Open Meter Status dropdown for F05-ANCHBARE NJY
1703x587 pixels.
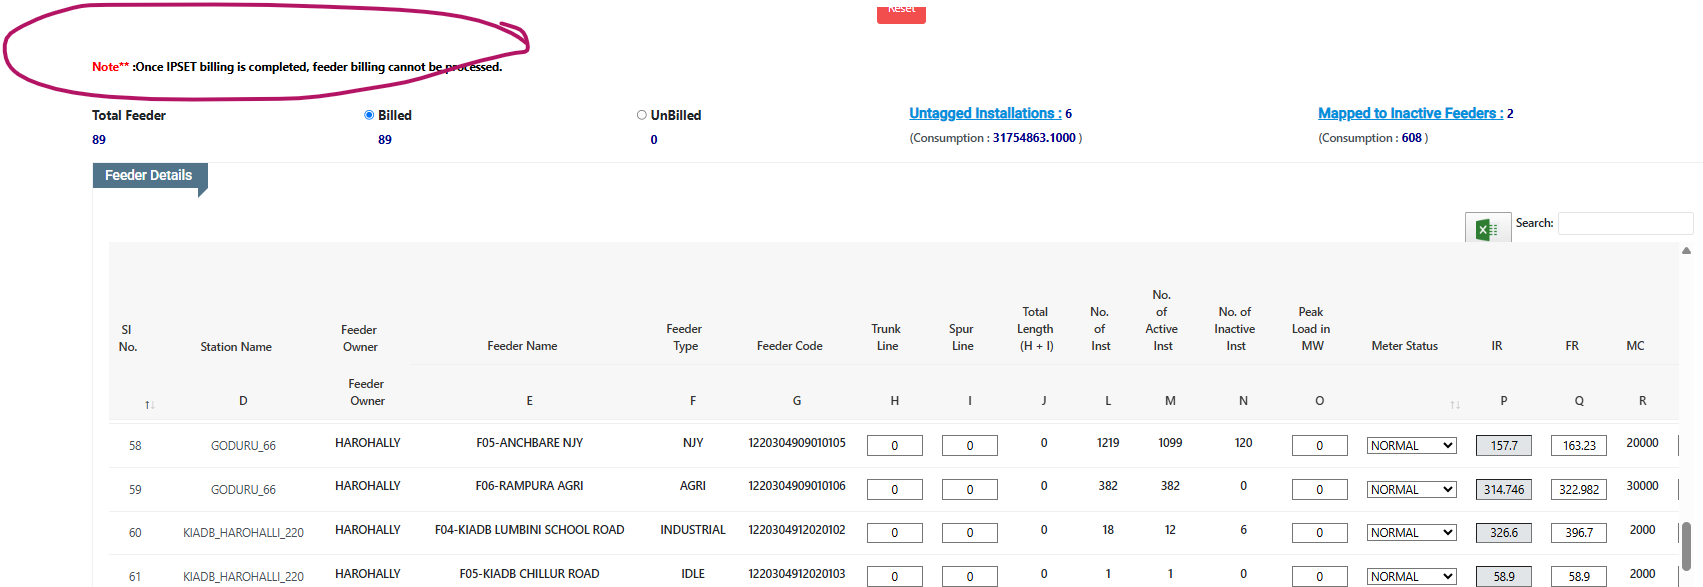point(1412,446)
